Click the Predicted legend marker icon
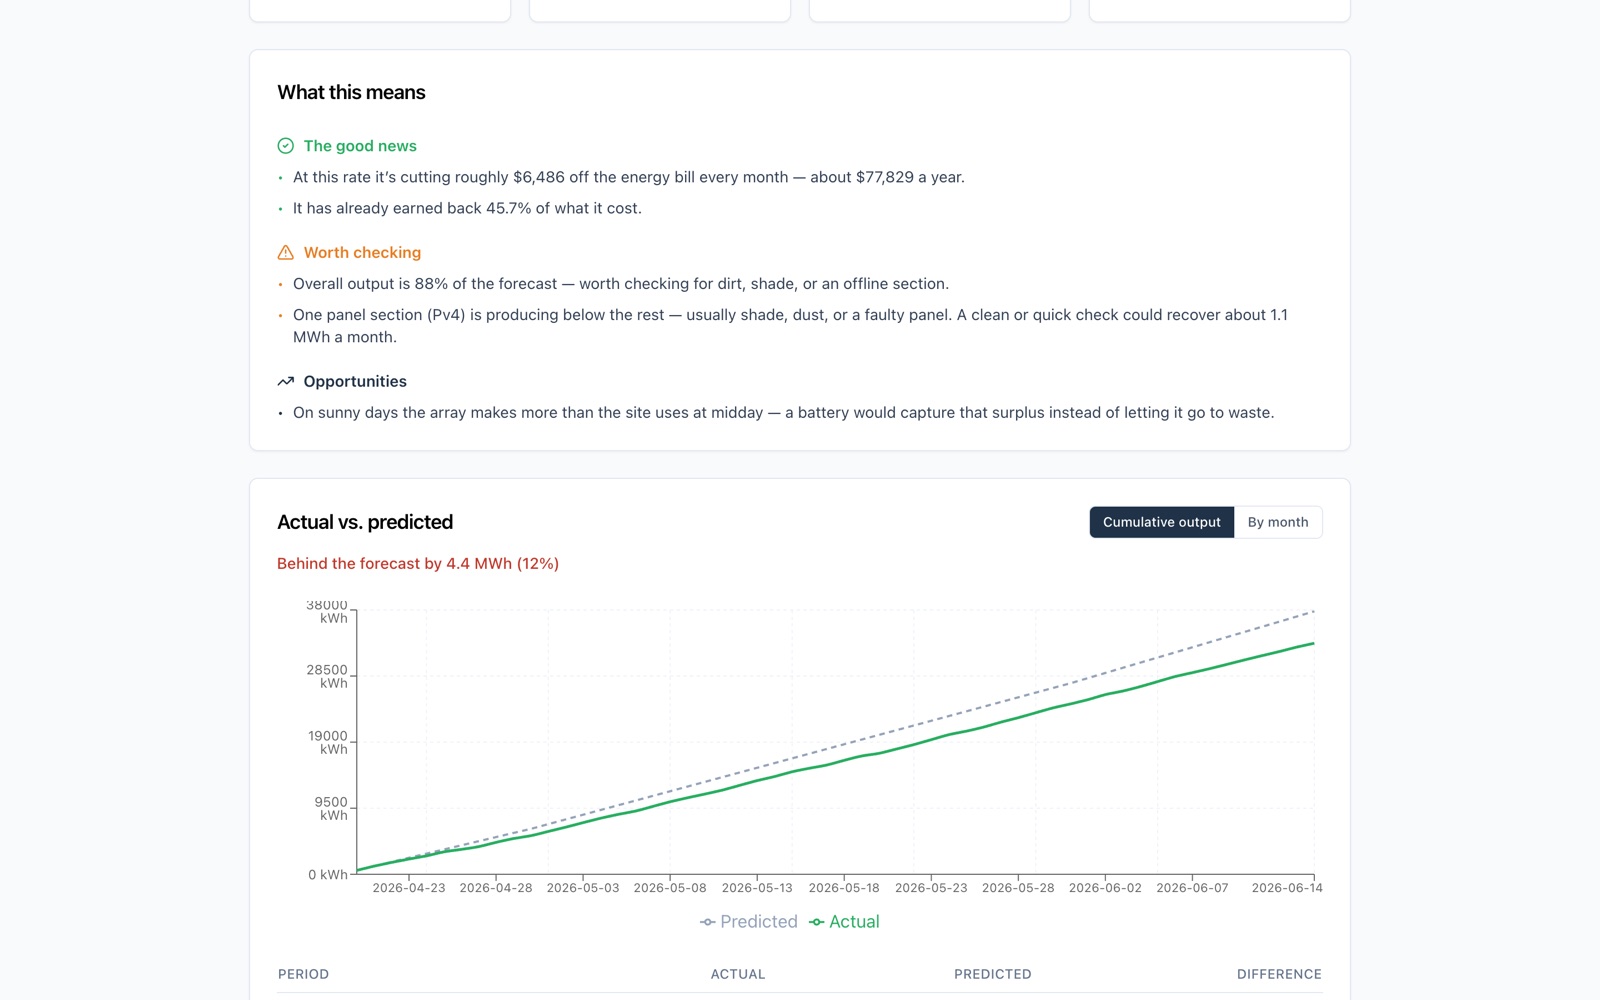The image size is (1600, 1000). point(707,922)
